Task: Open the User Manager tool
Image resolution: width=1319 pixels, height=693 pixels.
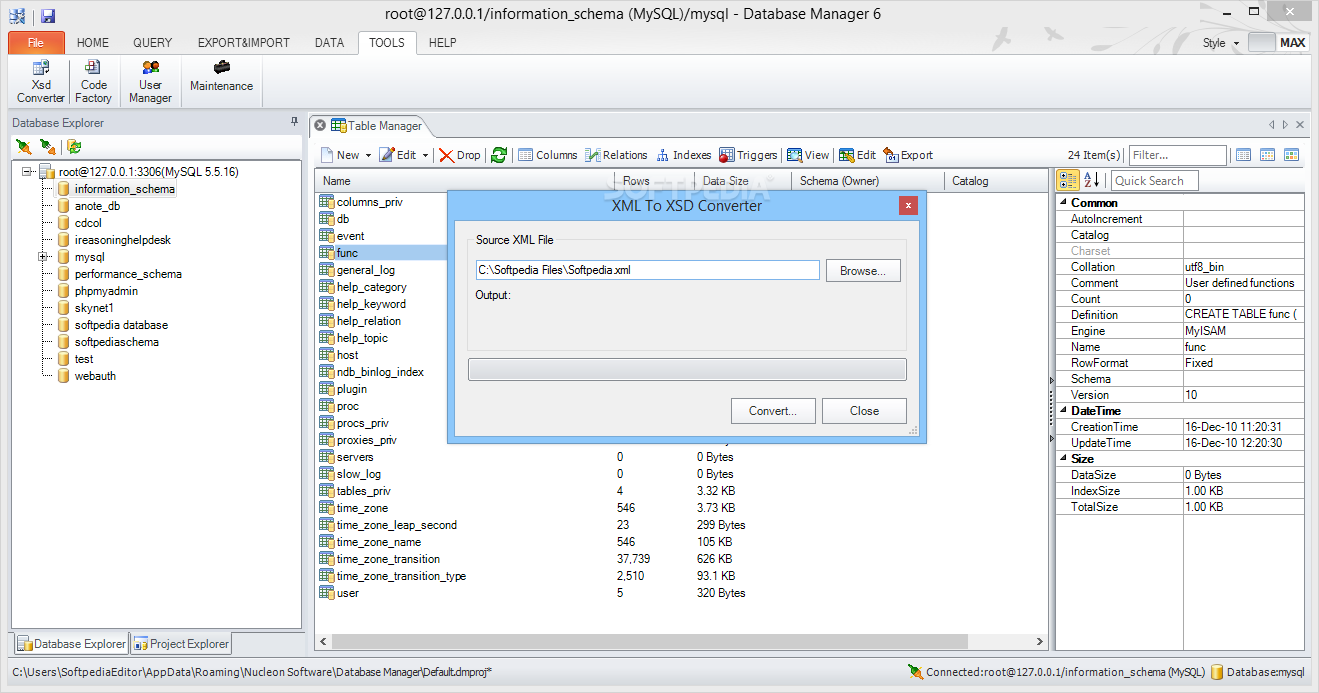Action: coord(150,81)
